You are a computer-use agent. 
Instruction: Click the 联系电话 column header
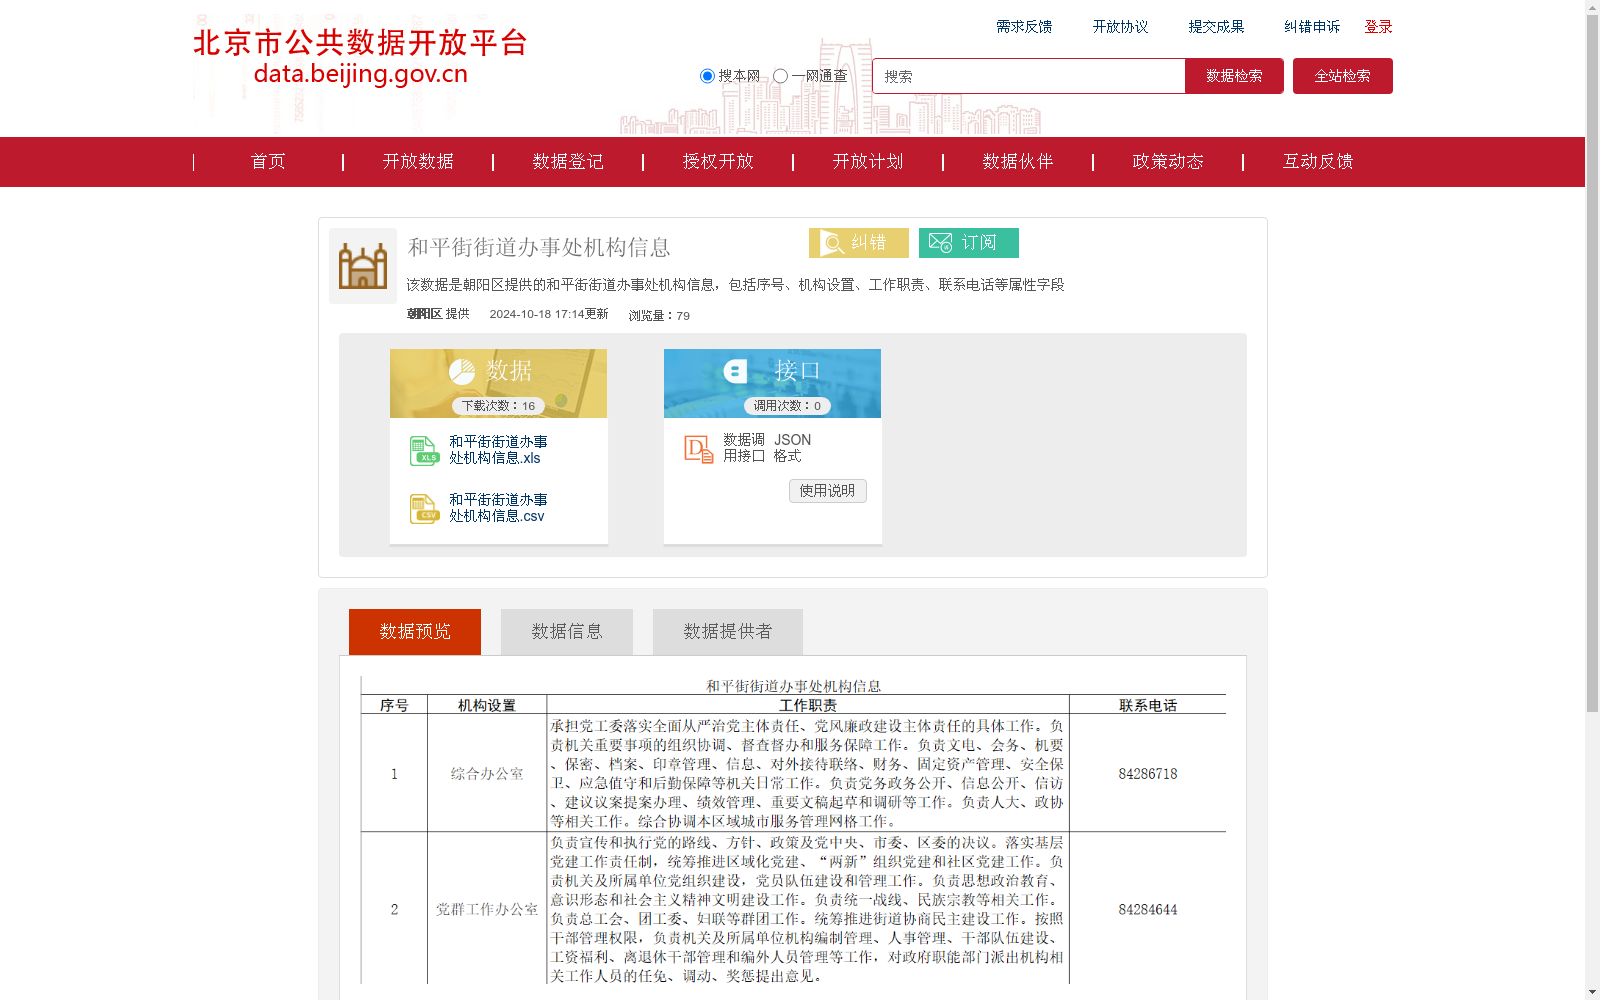click(x=1148, y=706)
